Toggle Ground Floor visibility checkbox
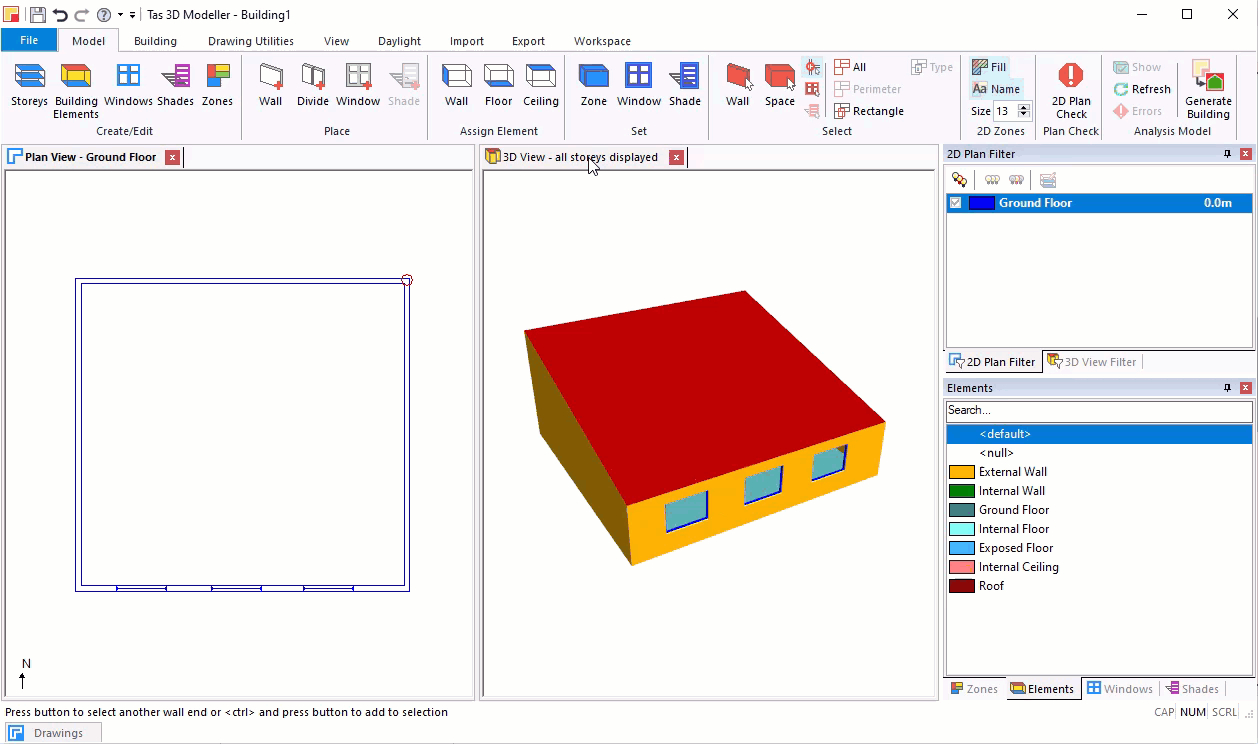 [x=955, y=203]
